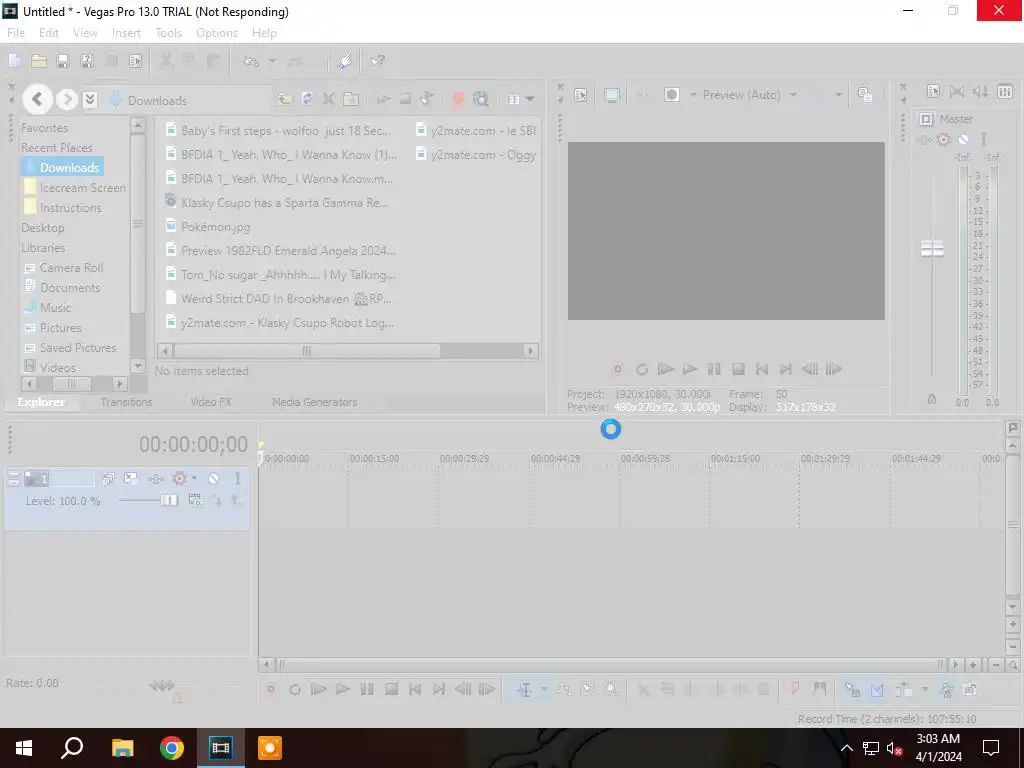Toggle Auto Ripple in timeline toolbar
1024x768 pixels.
pyautogui.click(x=904, y=690)
